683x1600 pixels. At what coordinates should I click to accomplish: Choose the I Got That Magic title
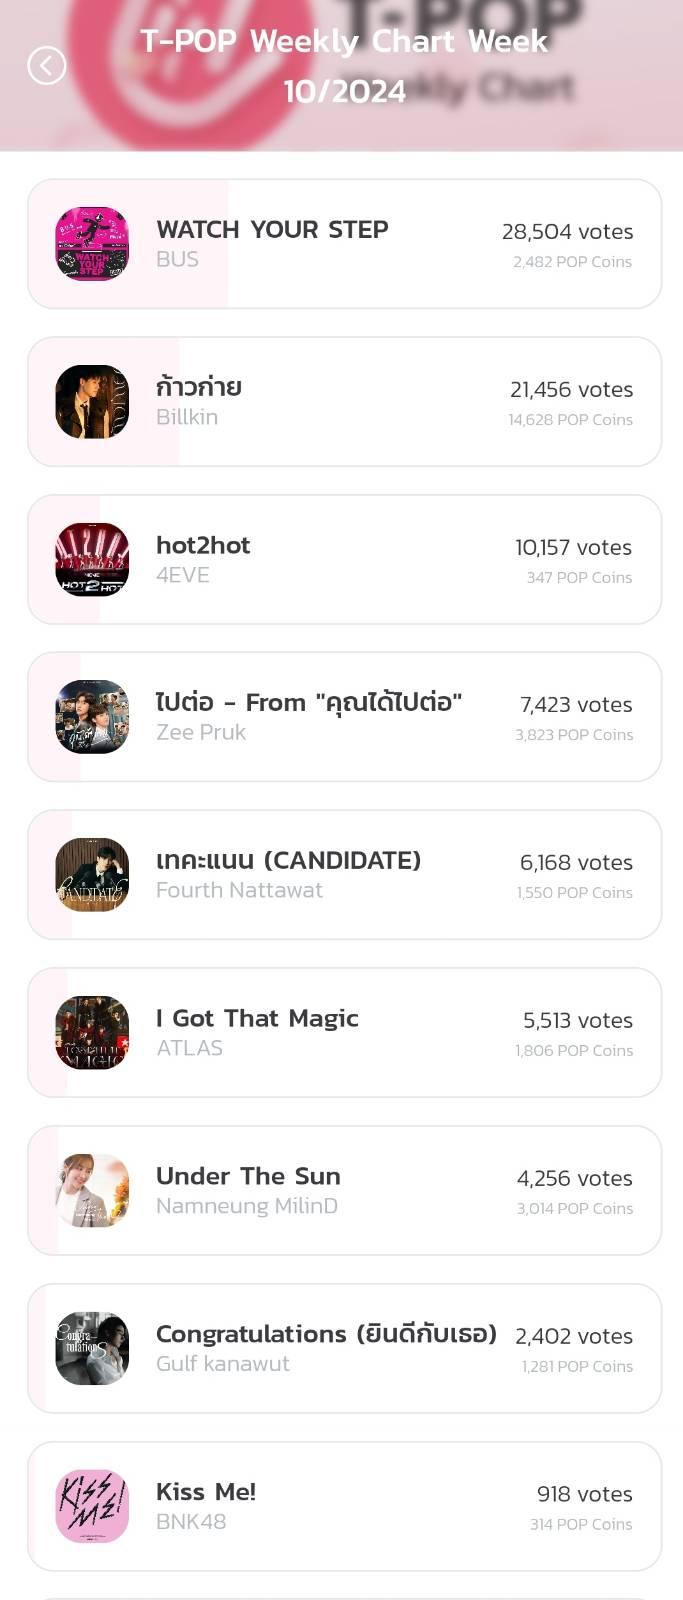pyautogui.click(x=257, y=1018)
